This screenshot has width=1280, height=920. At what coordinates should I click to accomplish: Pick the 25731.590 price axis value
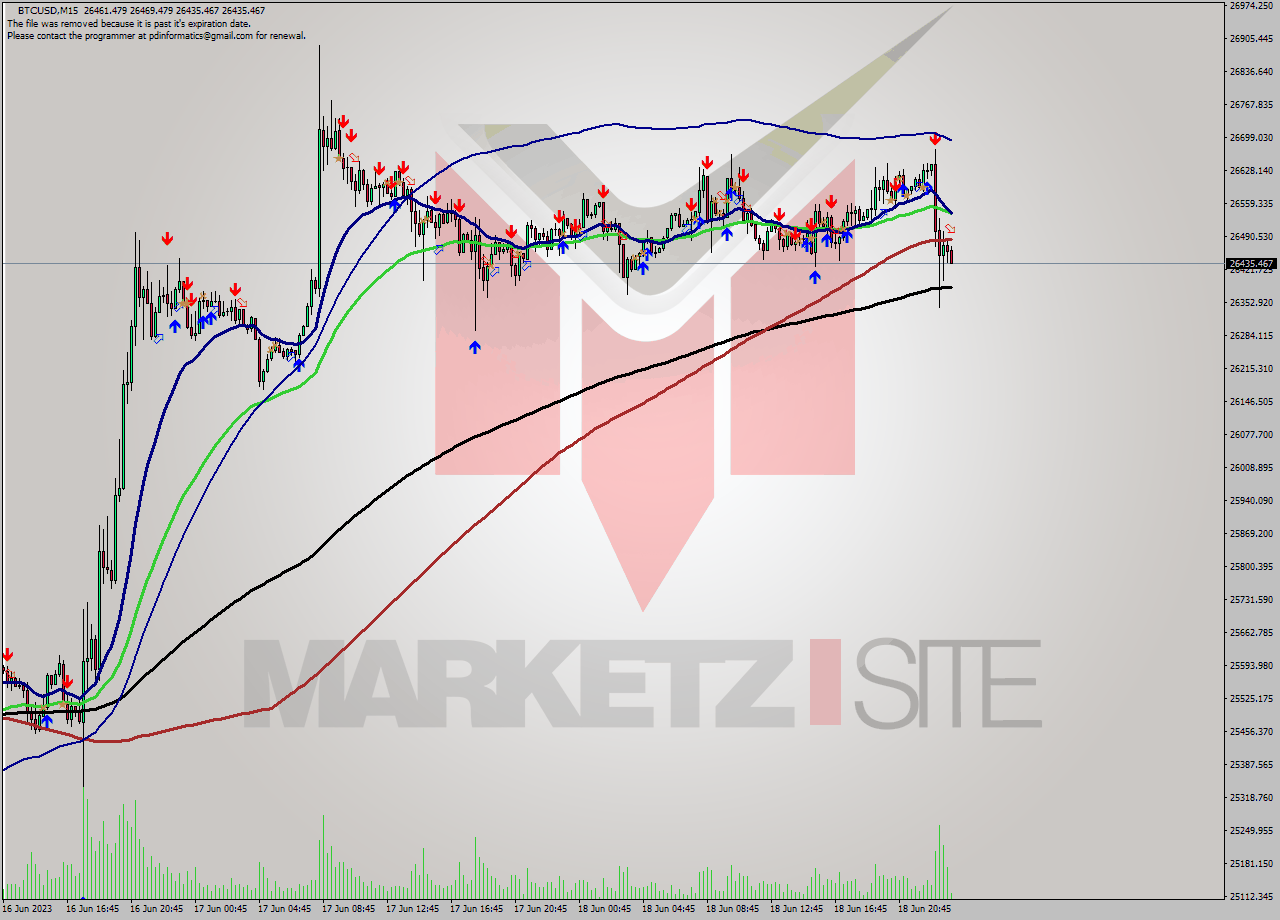point(1252,600)
